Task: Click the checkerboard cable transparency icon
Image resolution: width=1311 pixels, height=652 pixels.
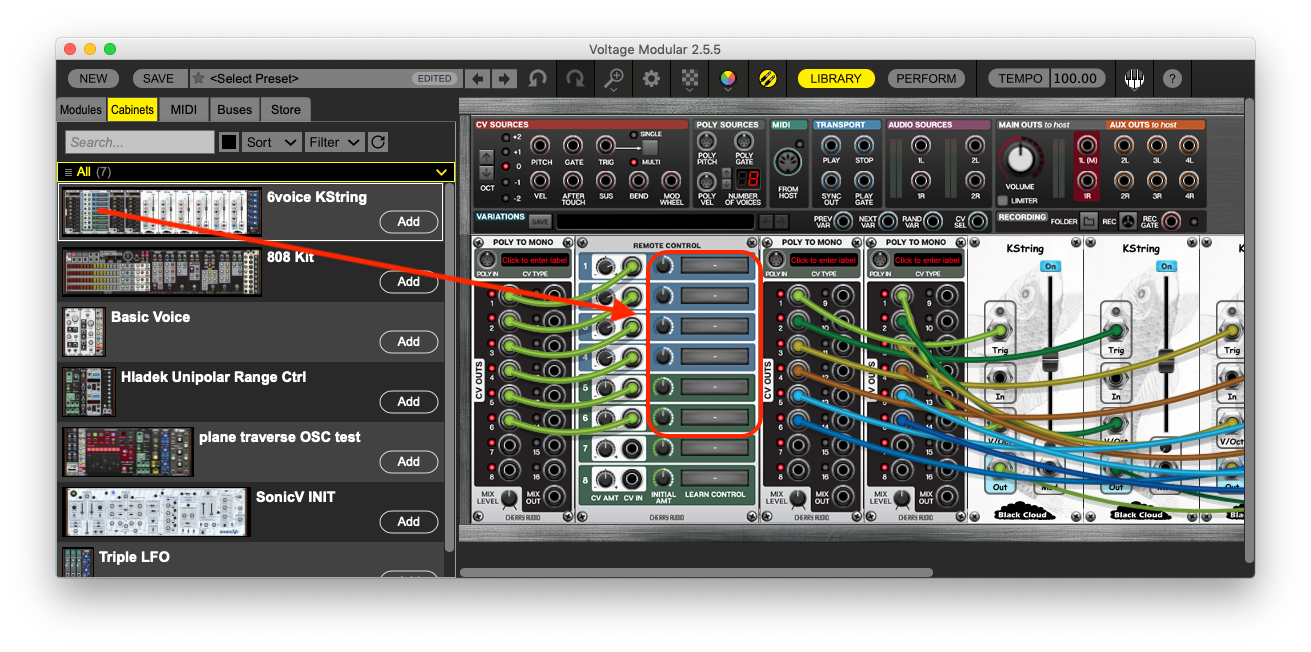Action: point(690,78)
